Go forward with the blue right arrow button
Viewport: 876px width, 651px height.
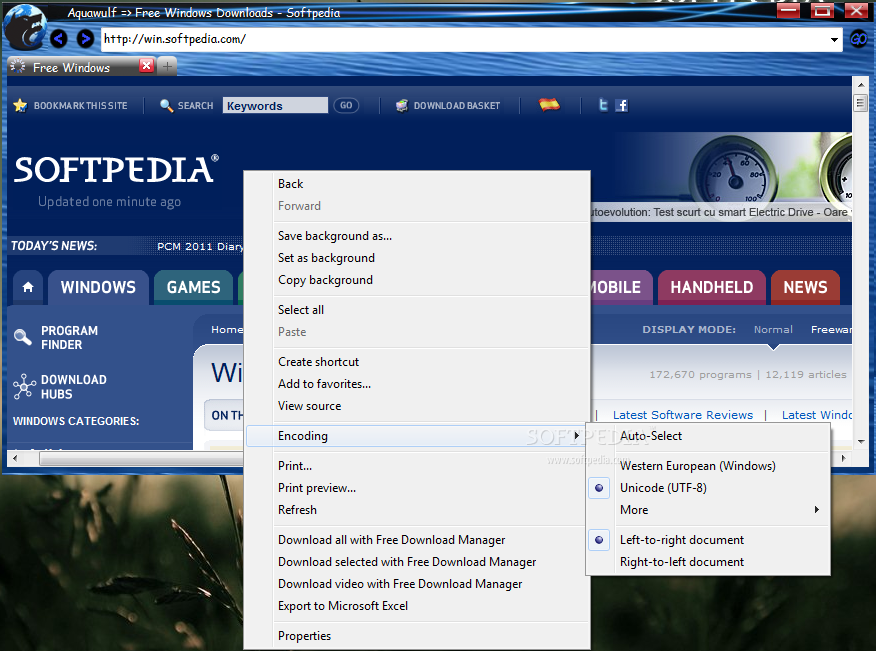click(x=85, y=39)
